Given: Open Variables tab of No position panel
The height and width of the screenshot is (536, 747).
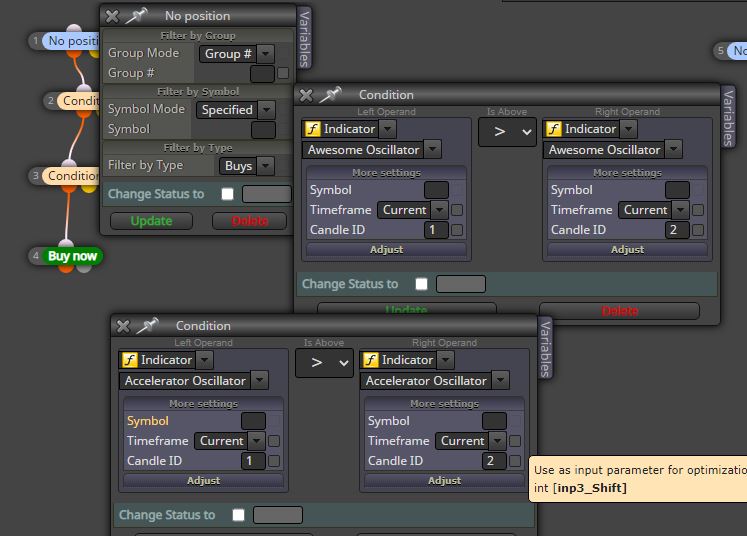Looking at the screenshot, I should point(304,39).
